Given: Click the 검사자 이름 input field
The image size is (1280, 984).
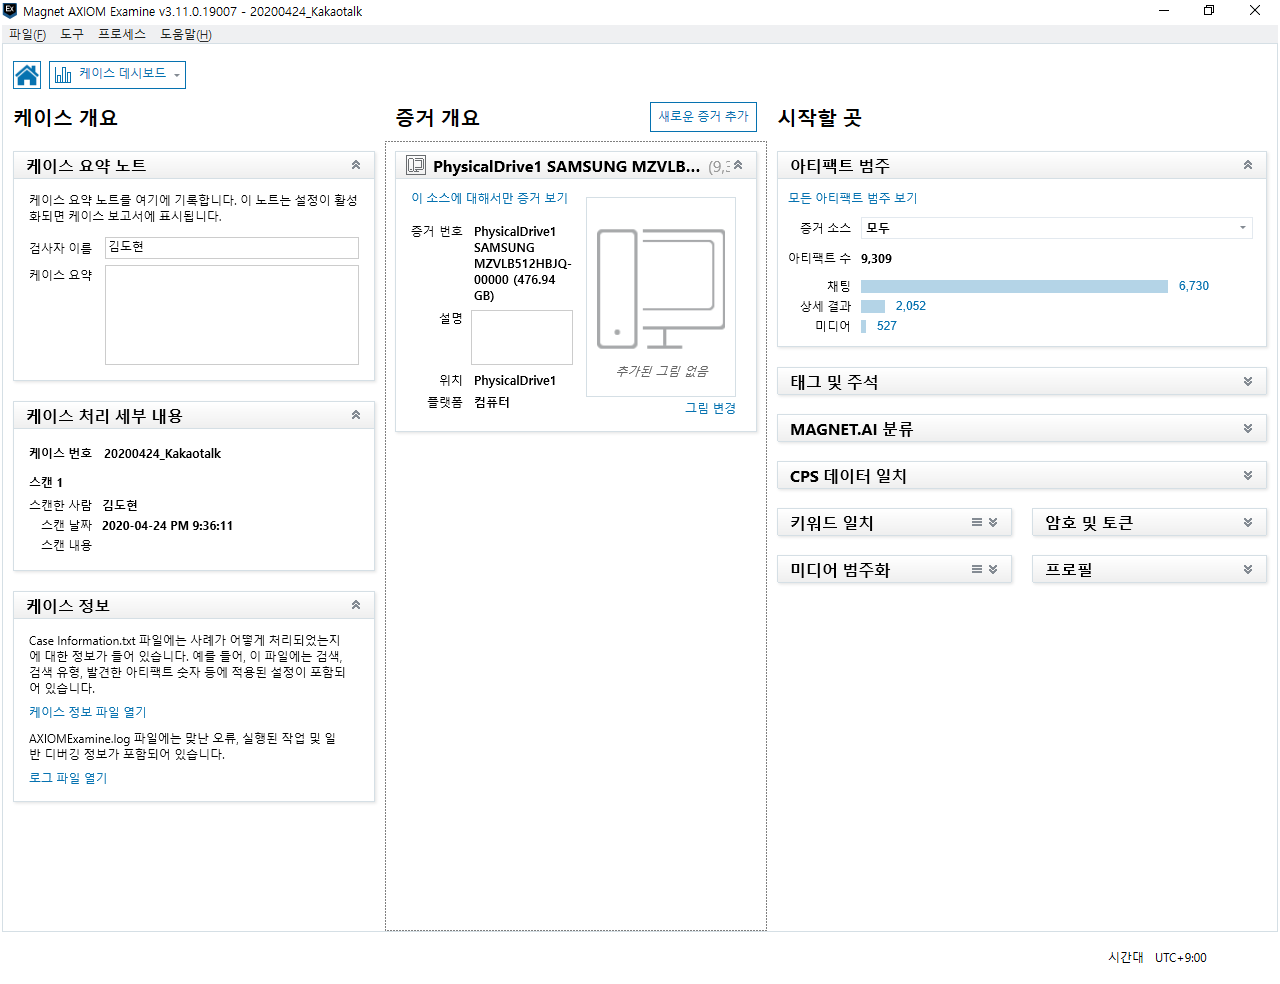Looking at the screenshot, I should (232, 248).
